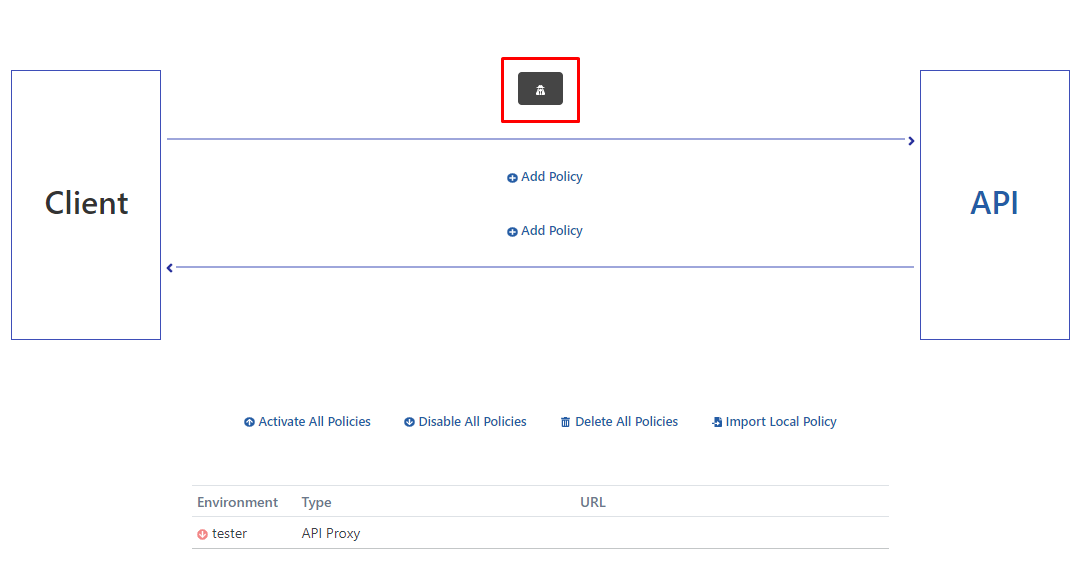Add a policy to the response flow

click(x=551, y=231)
